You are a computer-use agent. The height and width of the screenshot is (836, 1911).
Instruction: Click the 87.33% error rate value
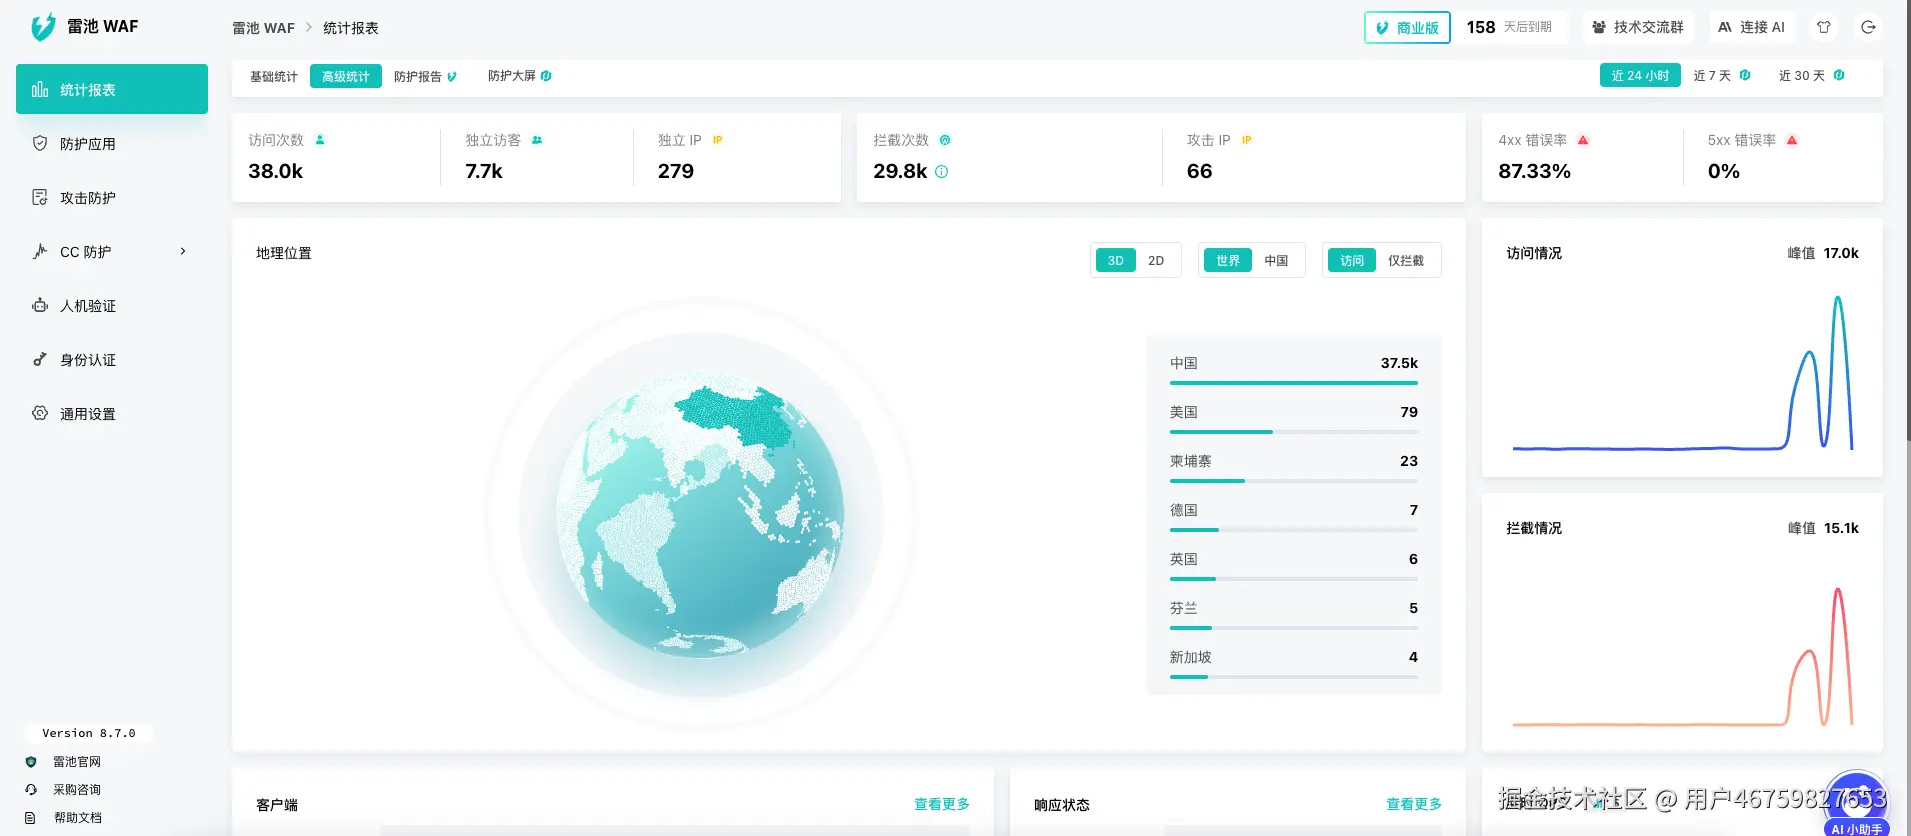(1534, 171)
